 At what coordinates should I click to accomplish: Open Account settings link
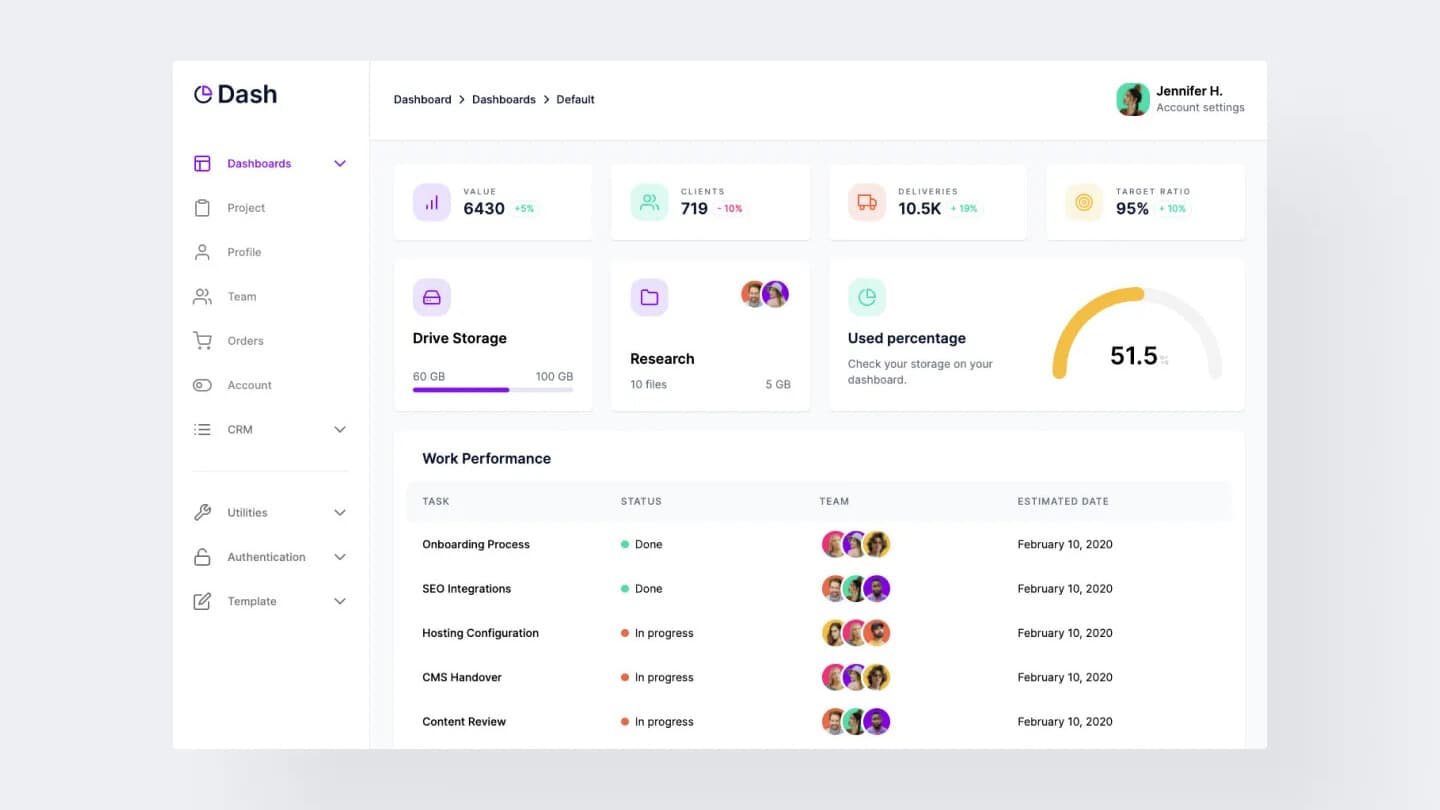click(x=1200, y=107)
